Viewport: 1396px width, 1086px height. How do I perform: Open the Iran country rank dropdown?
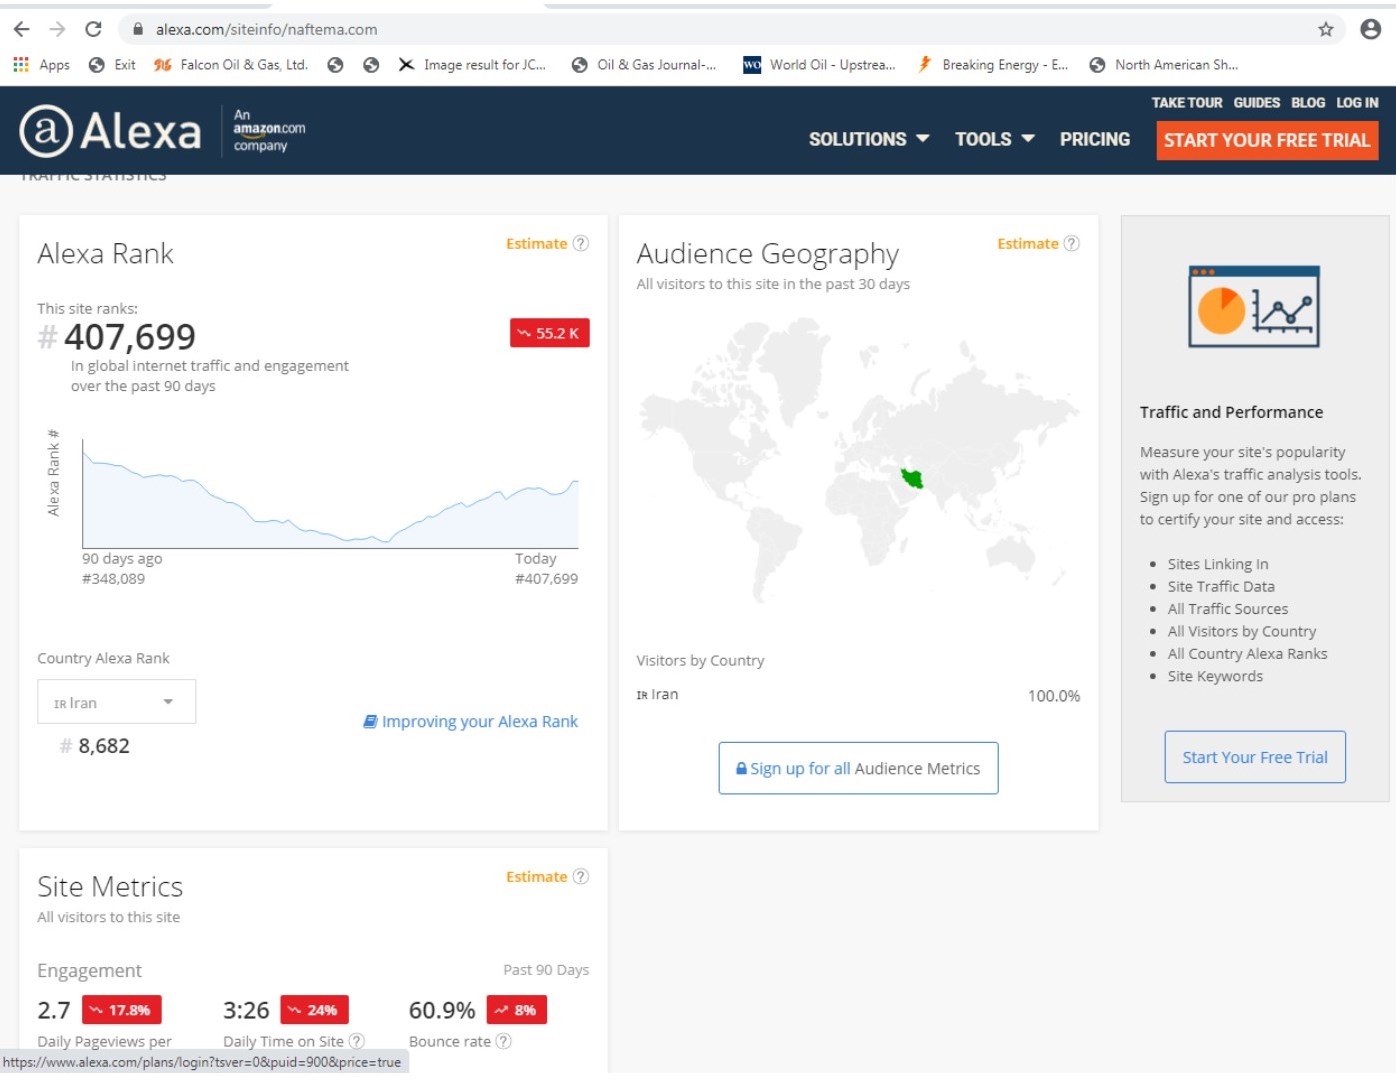pyautogui.click(x=116, y=702)
